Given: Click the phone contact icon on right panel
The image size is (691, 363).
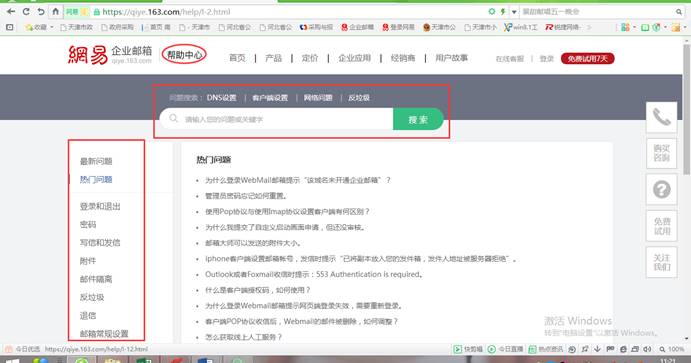Looking at the screenshot, I should click(x=661, y=117).
